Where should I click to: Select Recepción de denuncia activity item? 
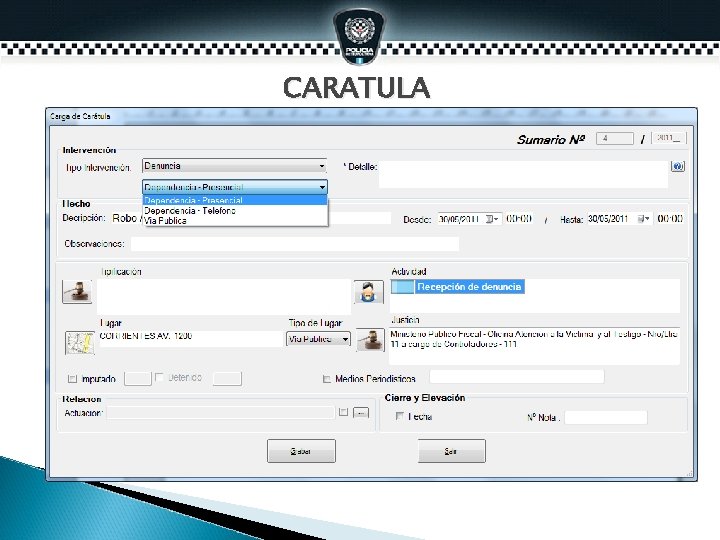[457, 287]
